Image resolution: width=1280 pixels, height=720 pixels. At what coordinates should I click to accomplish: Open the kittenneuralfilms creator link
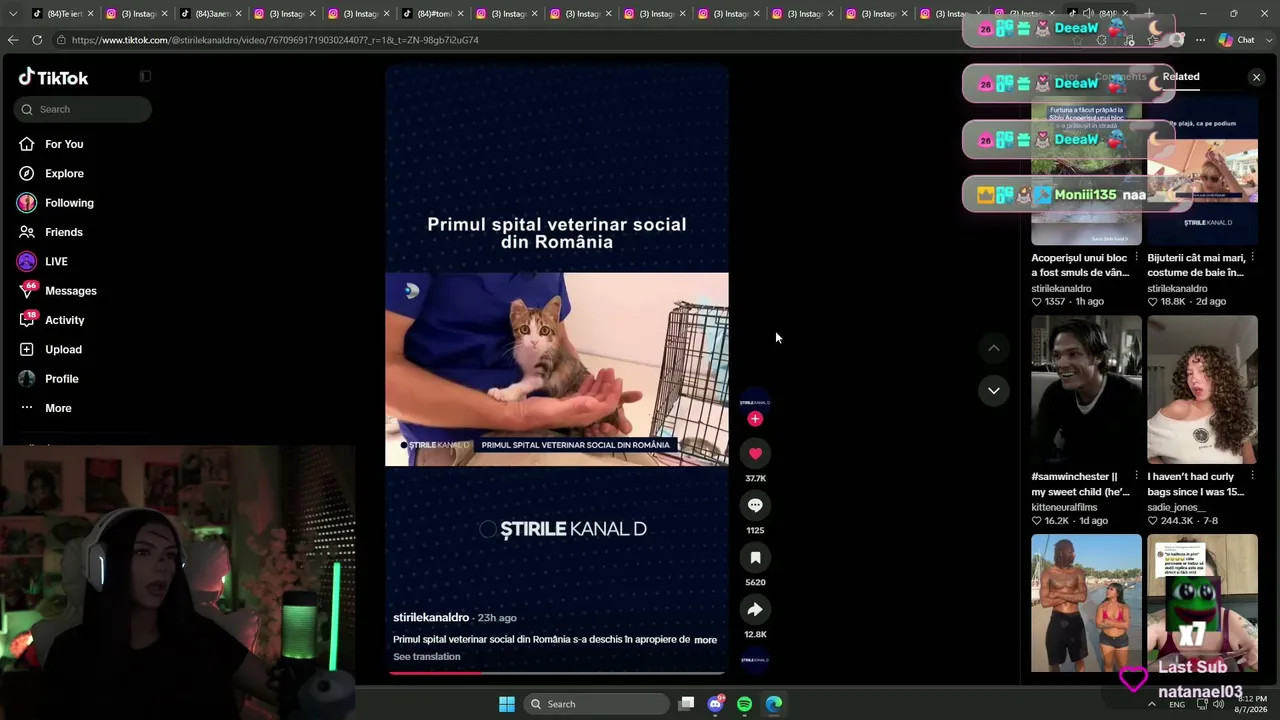(1064, 508)
